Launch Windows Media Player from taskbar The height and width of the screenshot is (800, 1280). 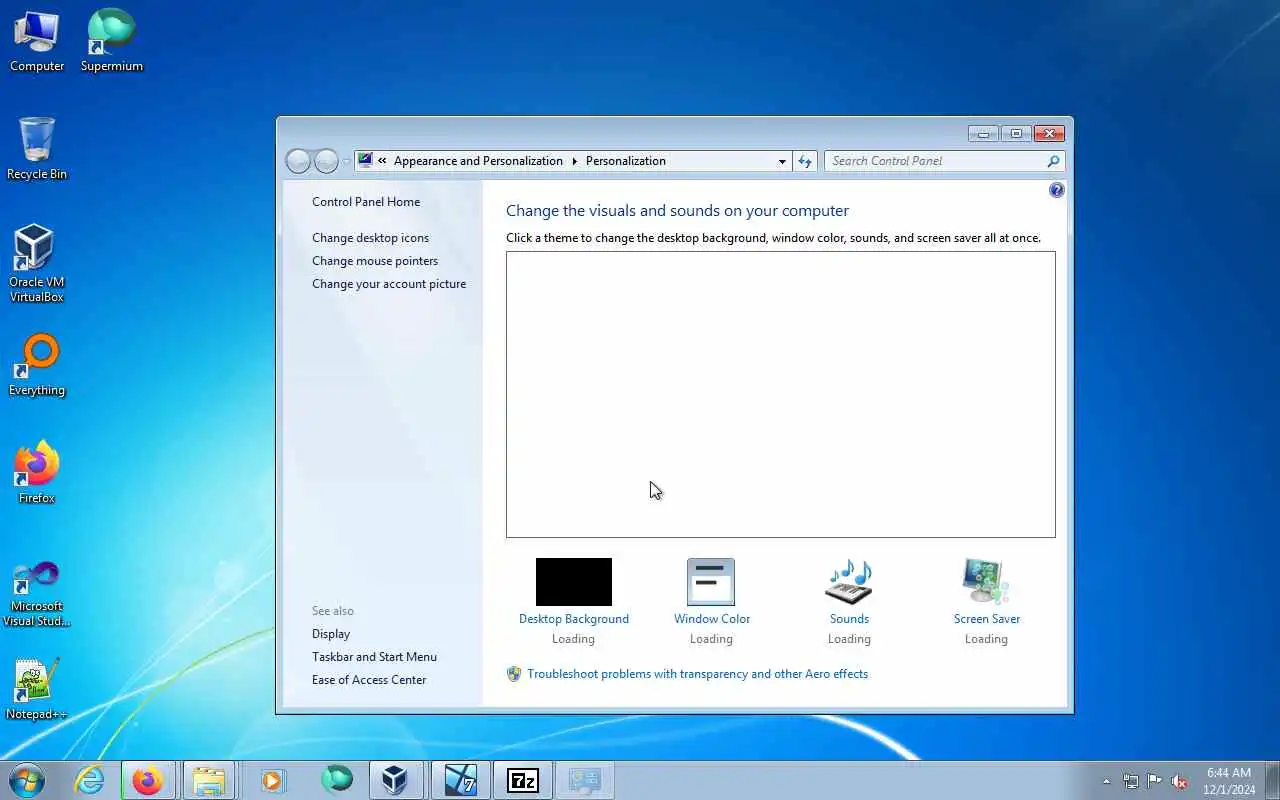click(x=272, y=780)
